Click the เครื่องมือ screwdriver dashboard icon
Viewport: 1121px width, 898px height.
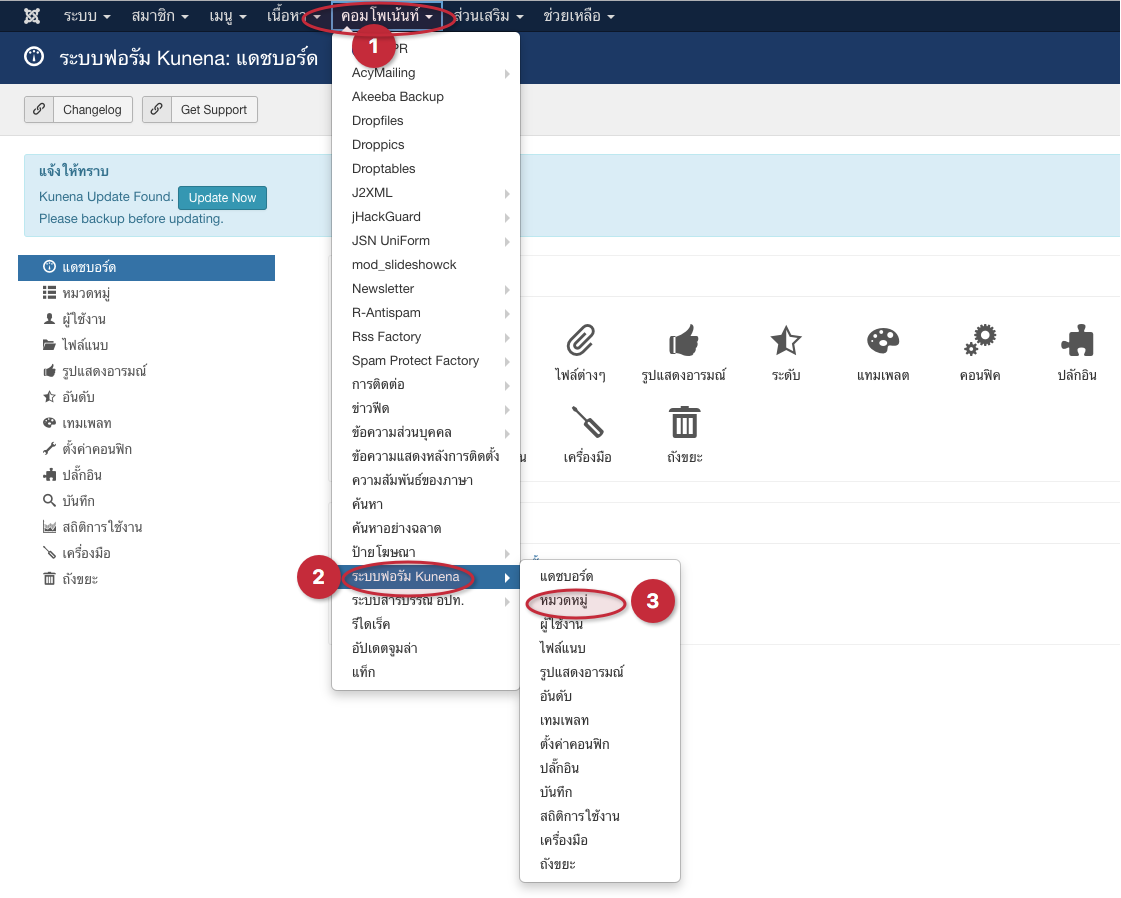click(587, 424)
